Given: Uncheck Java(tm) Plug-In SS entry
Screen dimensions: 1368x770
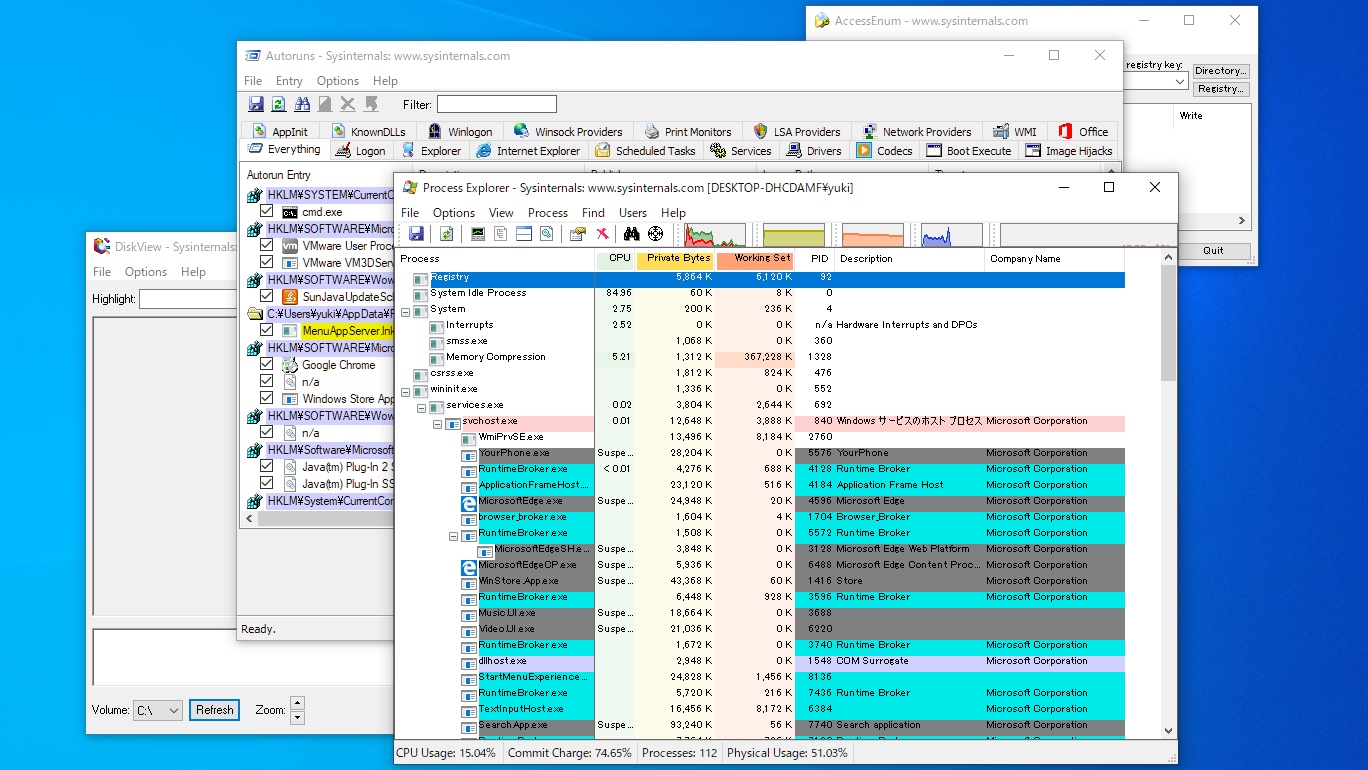Looking at the screenshot, I should tap(267, 483).
